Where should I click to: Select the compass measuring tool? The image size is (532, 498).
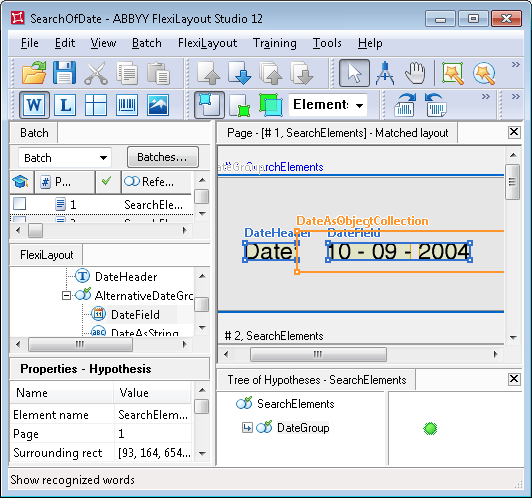click(x=385, y=73)
